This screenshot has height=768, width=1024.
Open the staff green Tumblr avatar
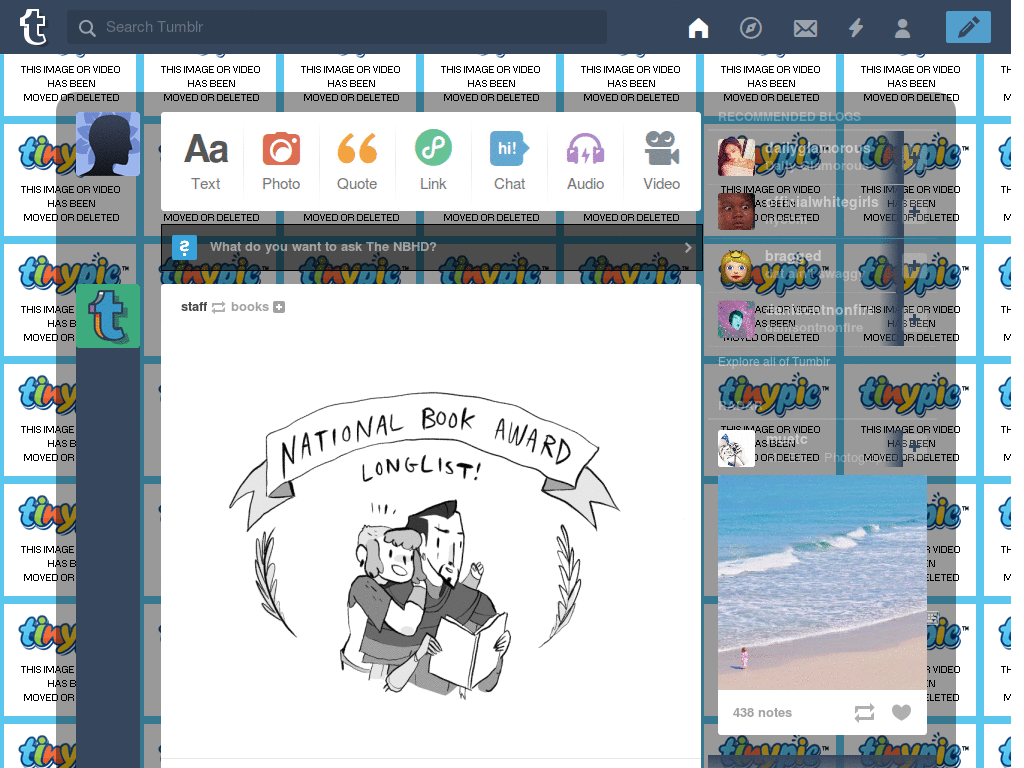[108, 316]
